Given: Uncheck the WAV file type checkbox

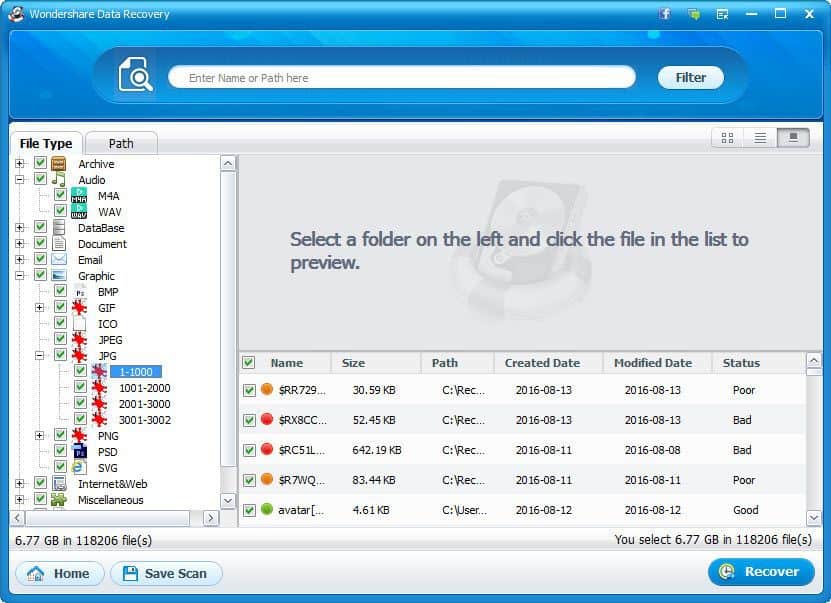Looking at the screenshot, I should (x=60, y=210).
